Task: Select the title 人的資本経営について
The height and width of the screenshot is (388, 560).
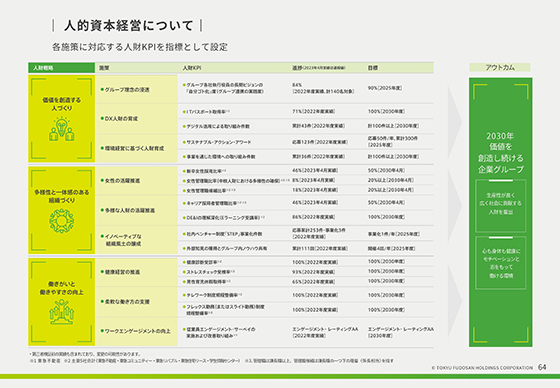Action: tap(129, 25)
